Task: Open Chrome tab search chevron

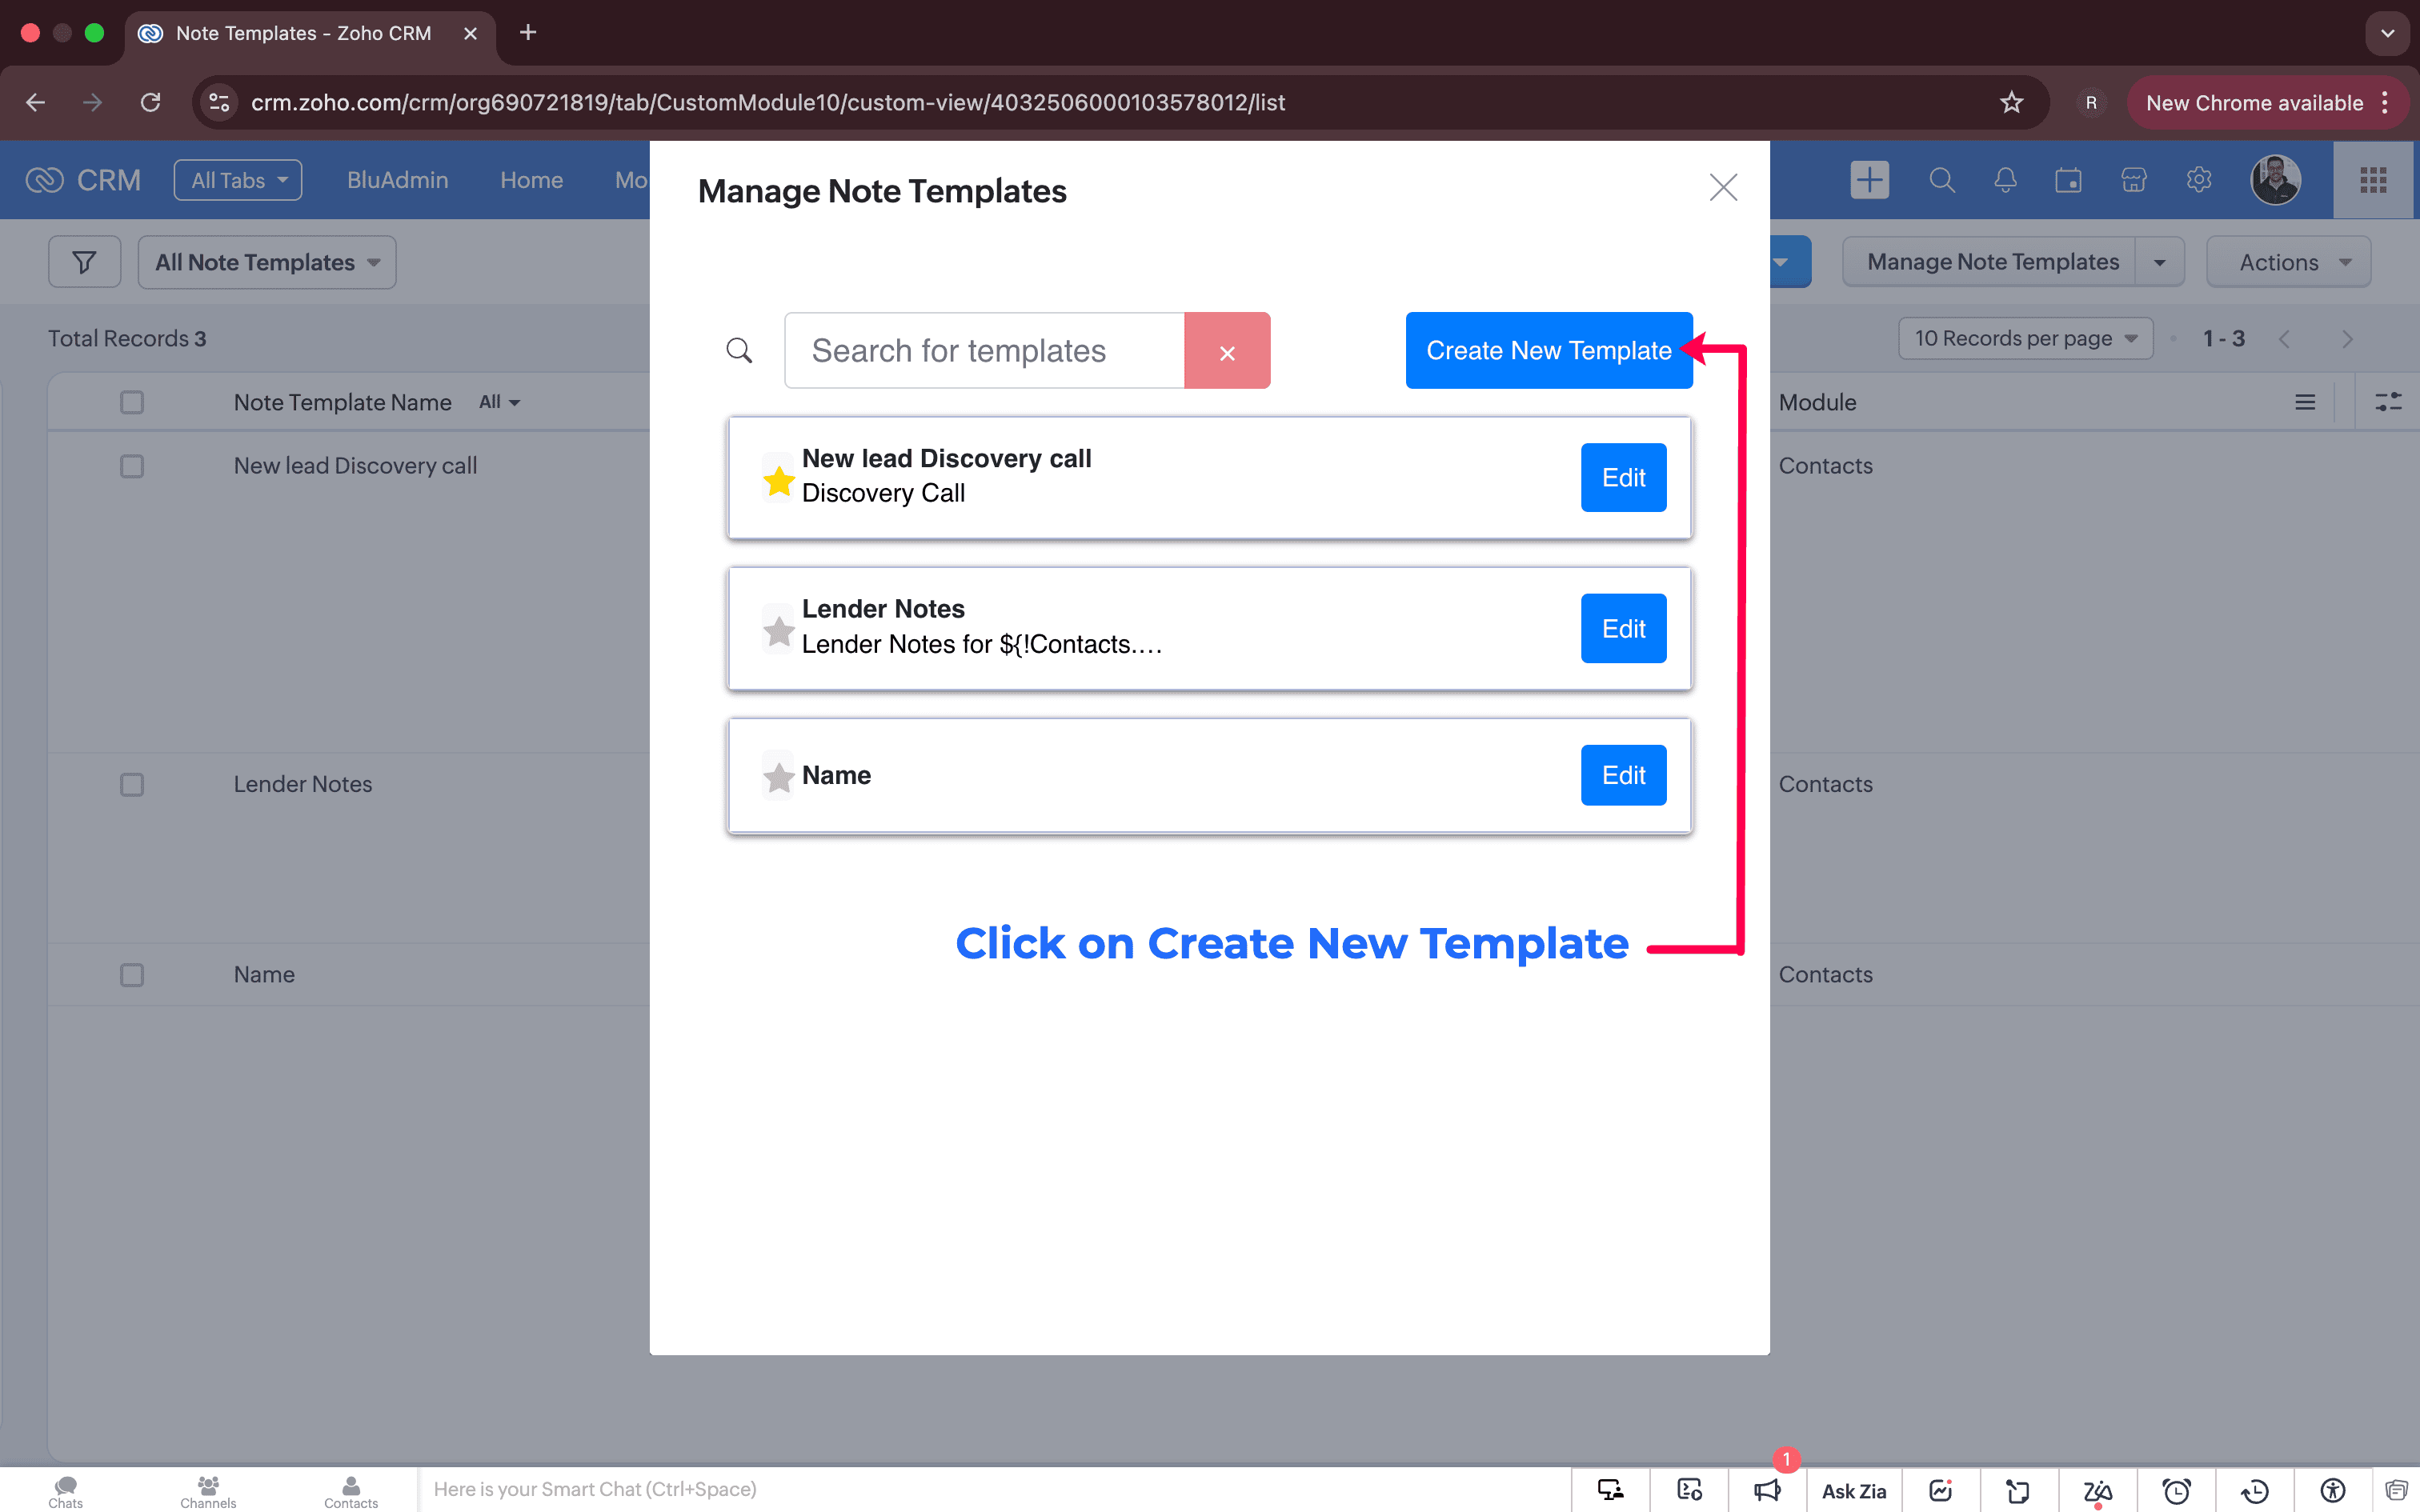Action: click(x=2387, y=33)
